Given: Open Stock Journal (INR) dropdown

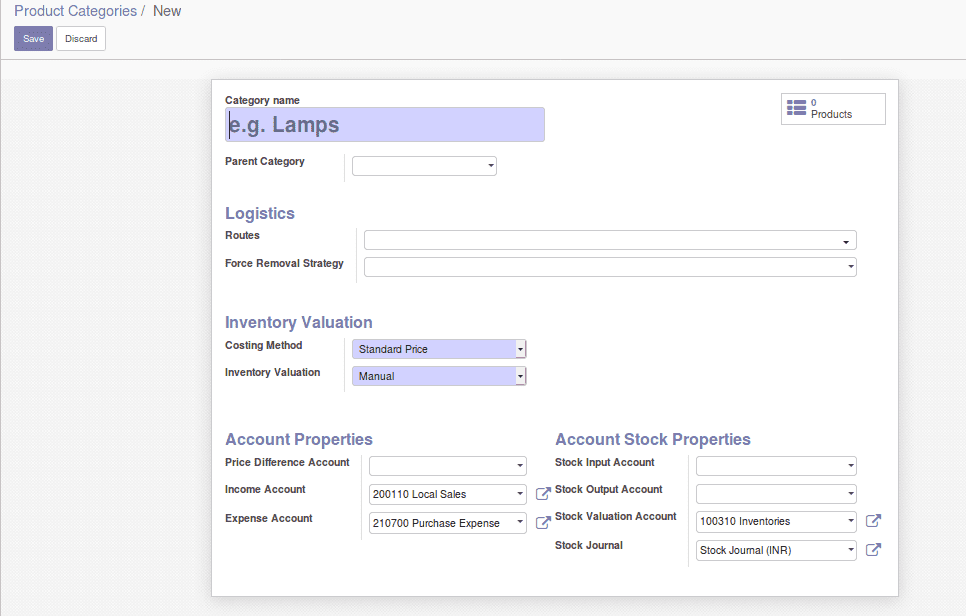Looking at the screenshot, I should tap(776, 550).
